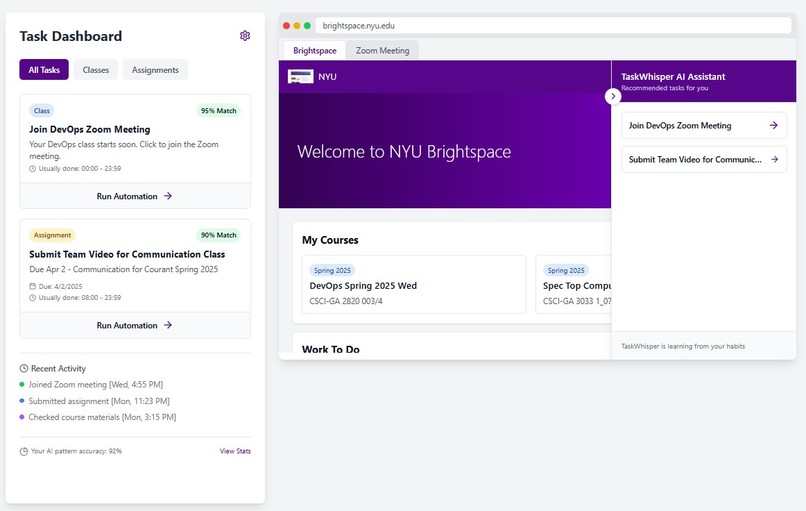Open the View Stats link
The image size is (806, 511).
[235, 451]
